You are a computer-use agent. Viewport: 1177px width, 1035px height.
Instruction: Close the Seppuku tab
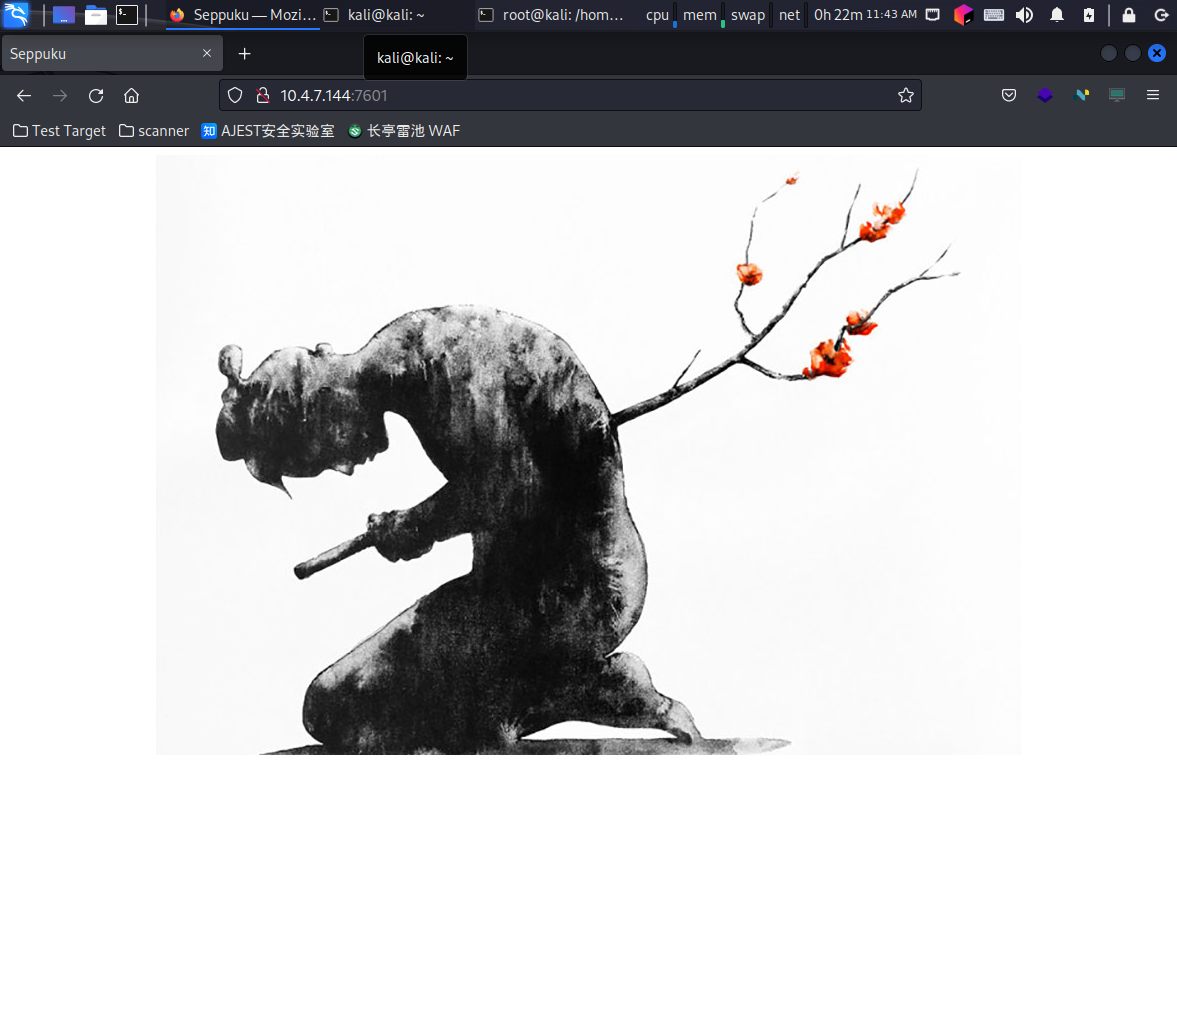click(207, 53)
